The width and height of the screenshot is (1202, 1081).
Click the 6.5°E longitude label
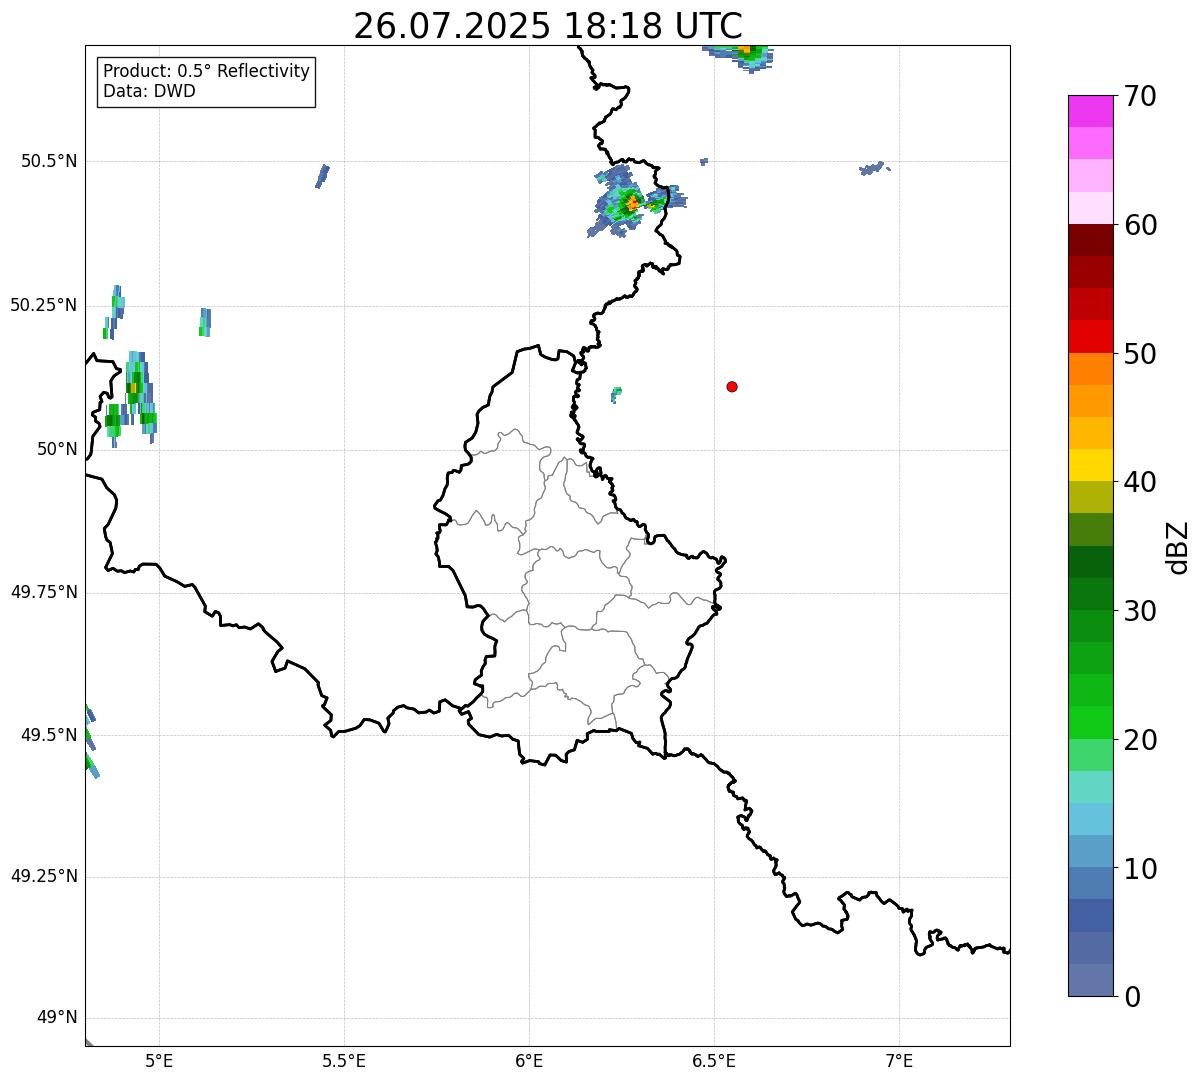714,1060
